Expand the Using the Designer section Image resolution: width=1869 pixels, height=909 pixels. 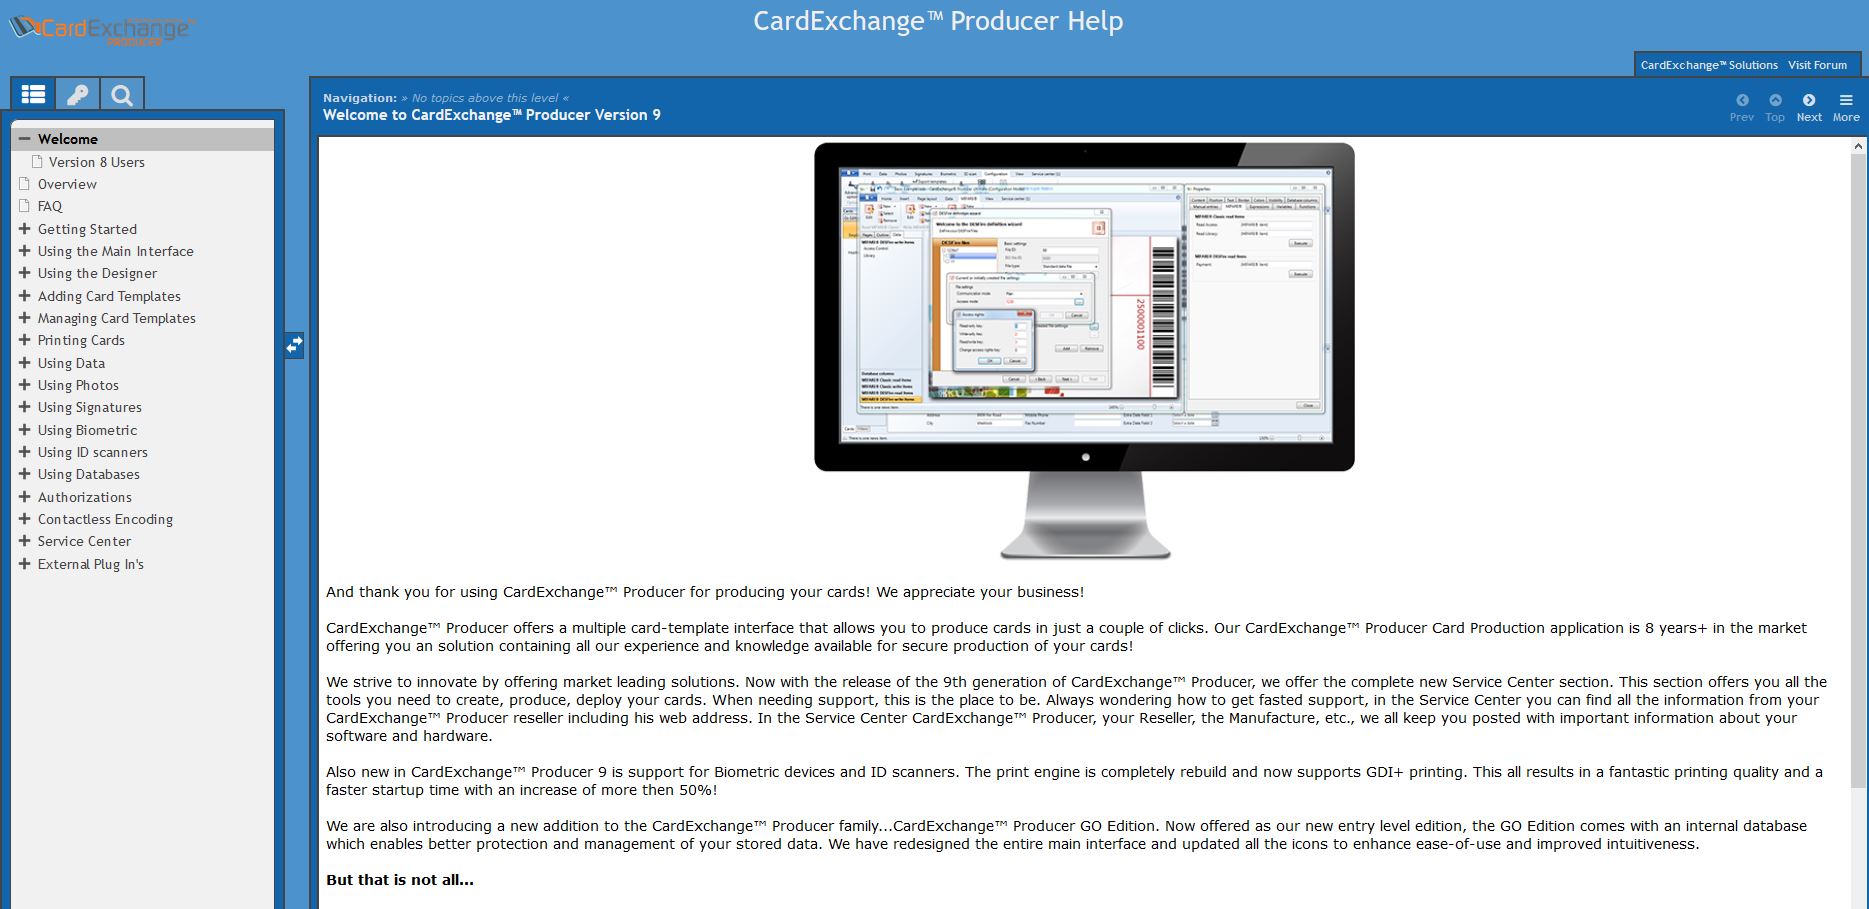click(x=25, y=273)
